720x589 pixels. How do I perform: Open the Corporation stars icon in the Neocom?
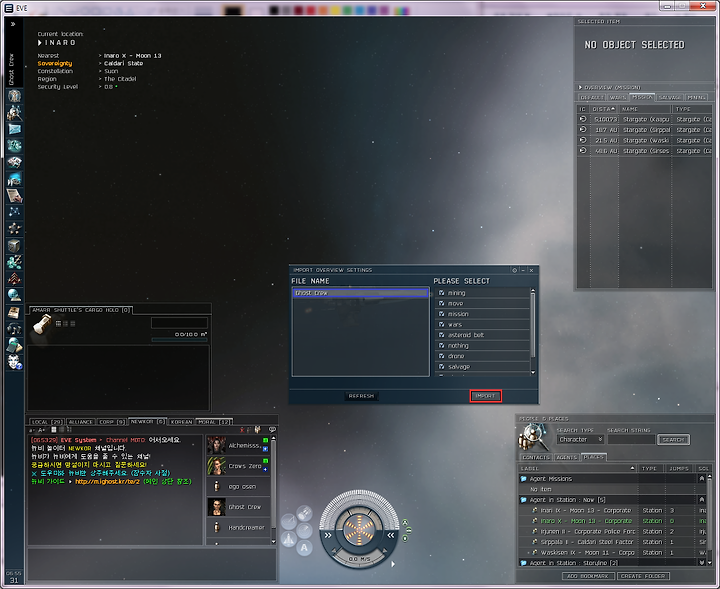click(x=15, y=229)
